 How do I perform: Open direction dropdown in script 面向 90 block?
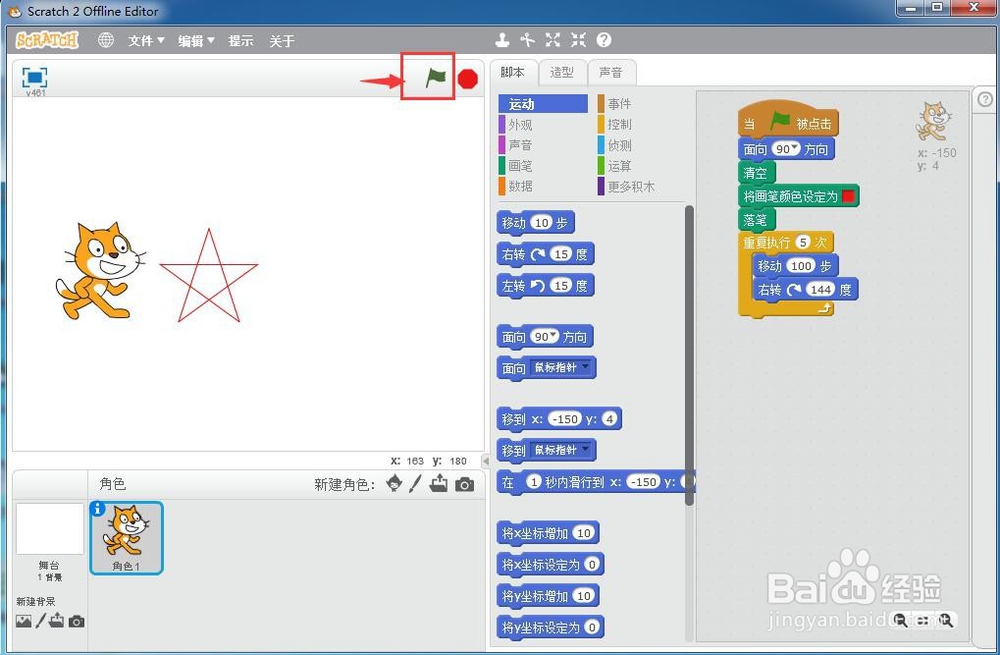coord(795,148)
